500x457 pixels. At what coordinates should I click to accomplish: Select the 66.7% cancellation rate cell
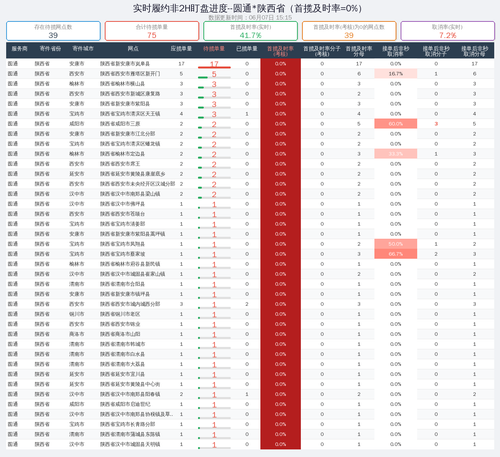tap(396, 254)
